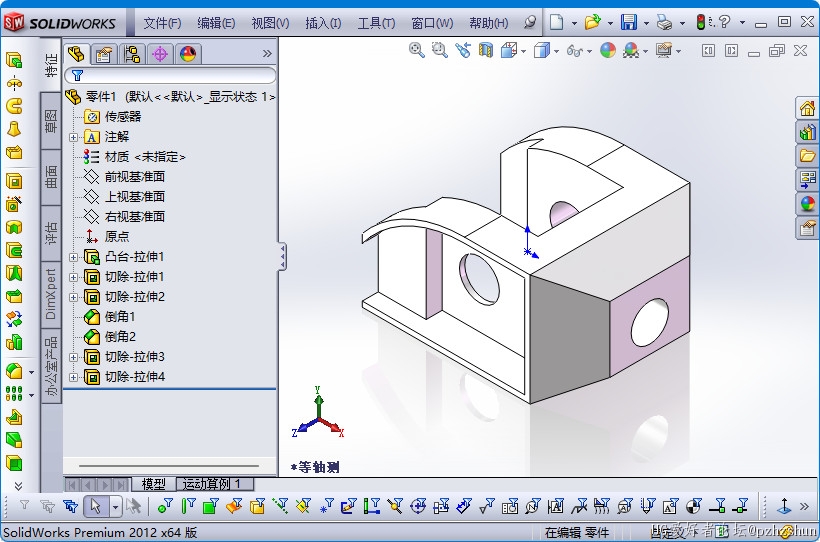Viewport: 820px width, 542px height.
Task: Click the Section View icon
Action: pyautogui.click(x=486, y=50)
